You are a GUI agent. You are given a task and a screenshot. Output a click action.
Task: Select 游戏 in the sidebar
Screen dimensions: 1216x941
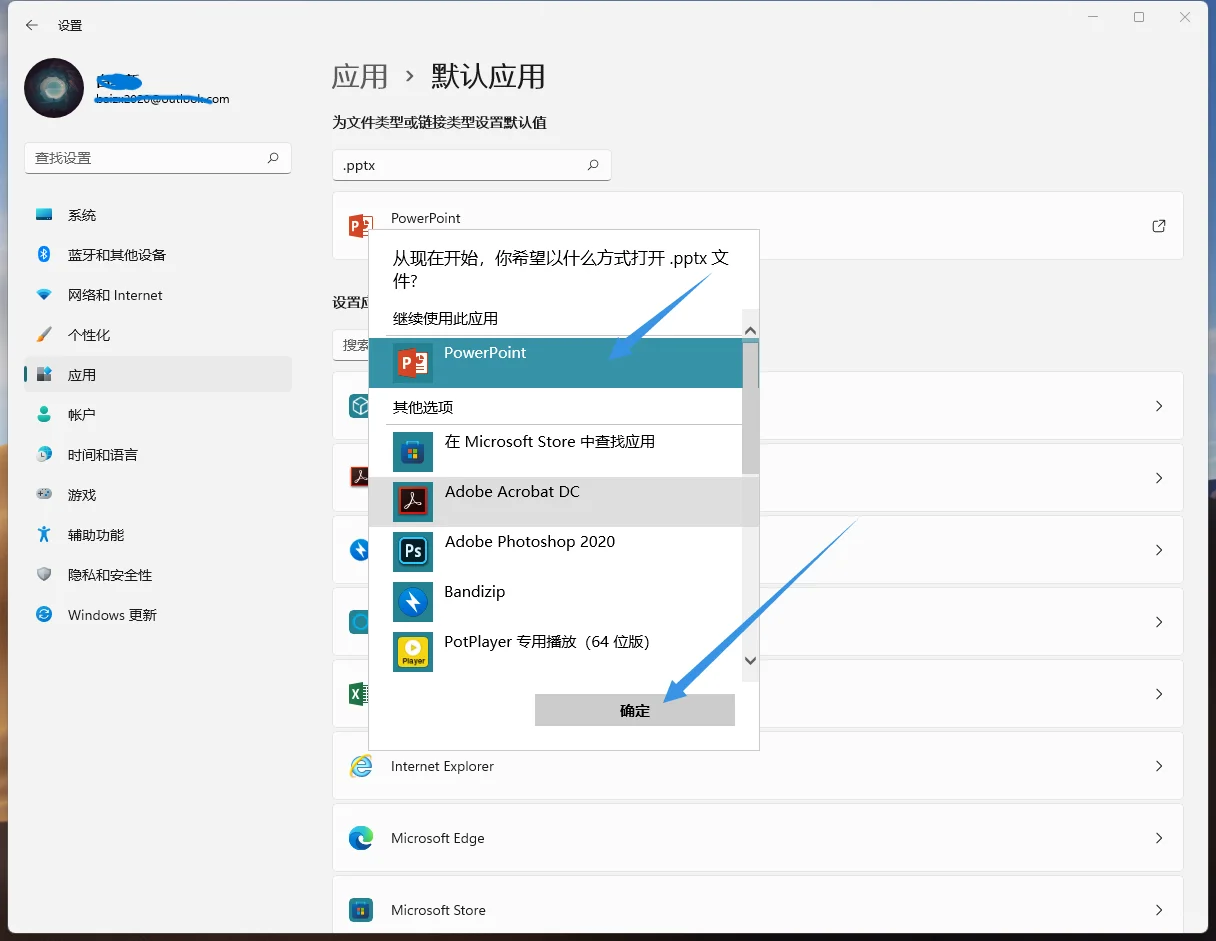(82, 494)
